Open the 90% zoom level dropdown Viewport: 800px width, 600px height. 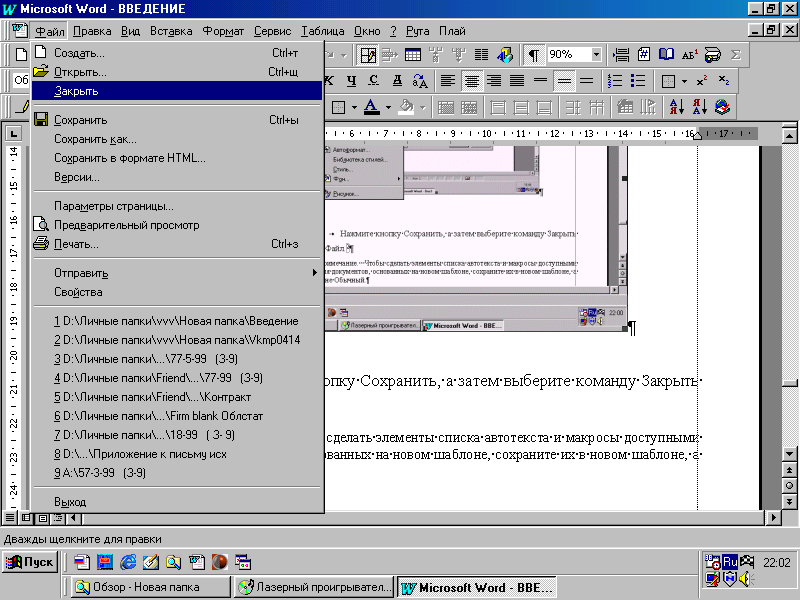597,55
